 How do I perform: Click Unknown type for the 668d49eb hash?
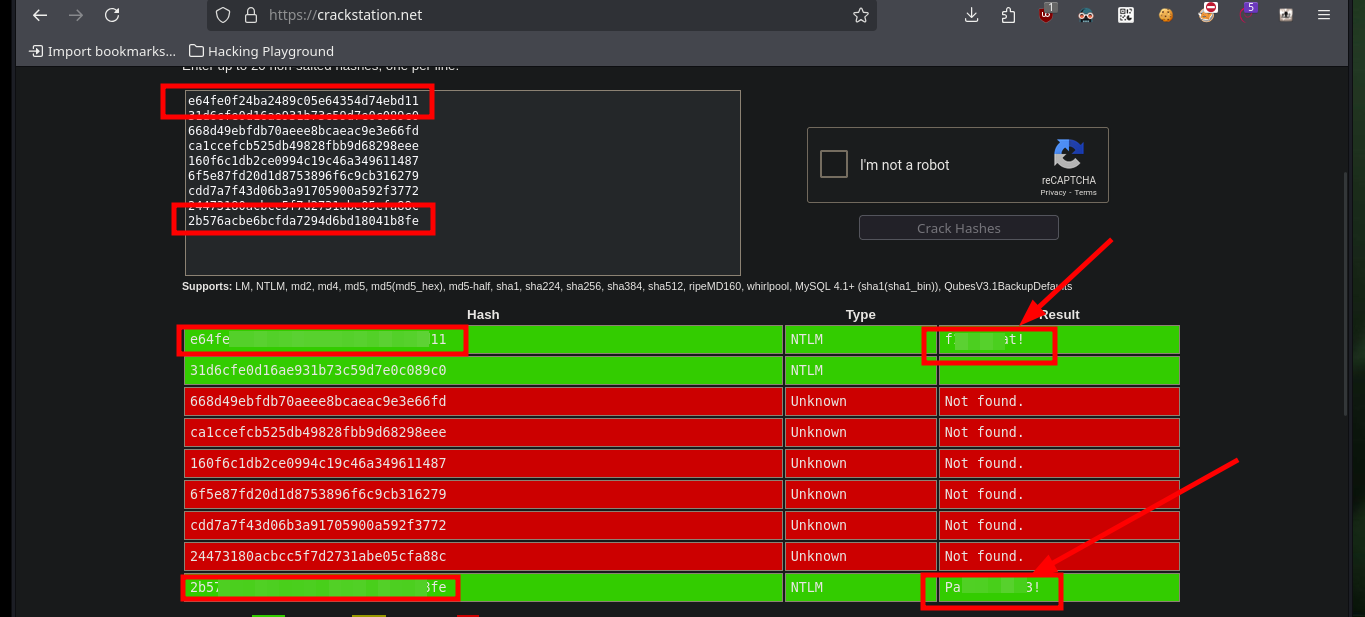818,401
